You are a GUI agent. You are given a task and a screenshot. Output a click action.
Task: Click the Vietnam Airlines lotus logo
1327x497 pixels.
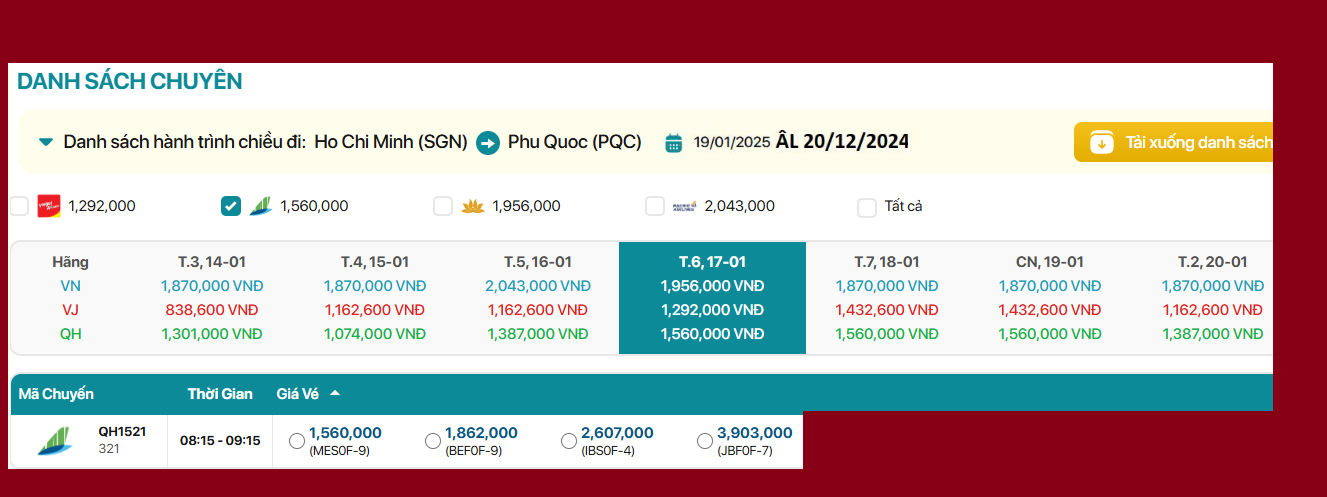coord(473,206)
